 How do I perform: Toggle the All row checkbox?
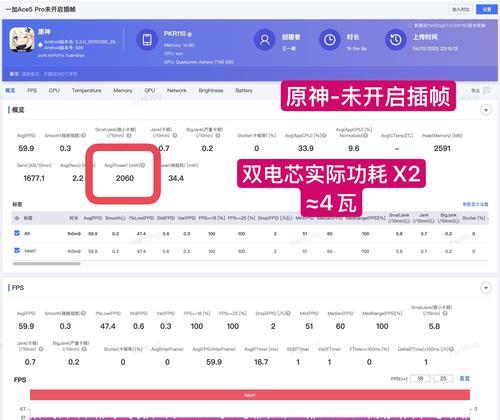17,233
